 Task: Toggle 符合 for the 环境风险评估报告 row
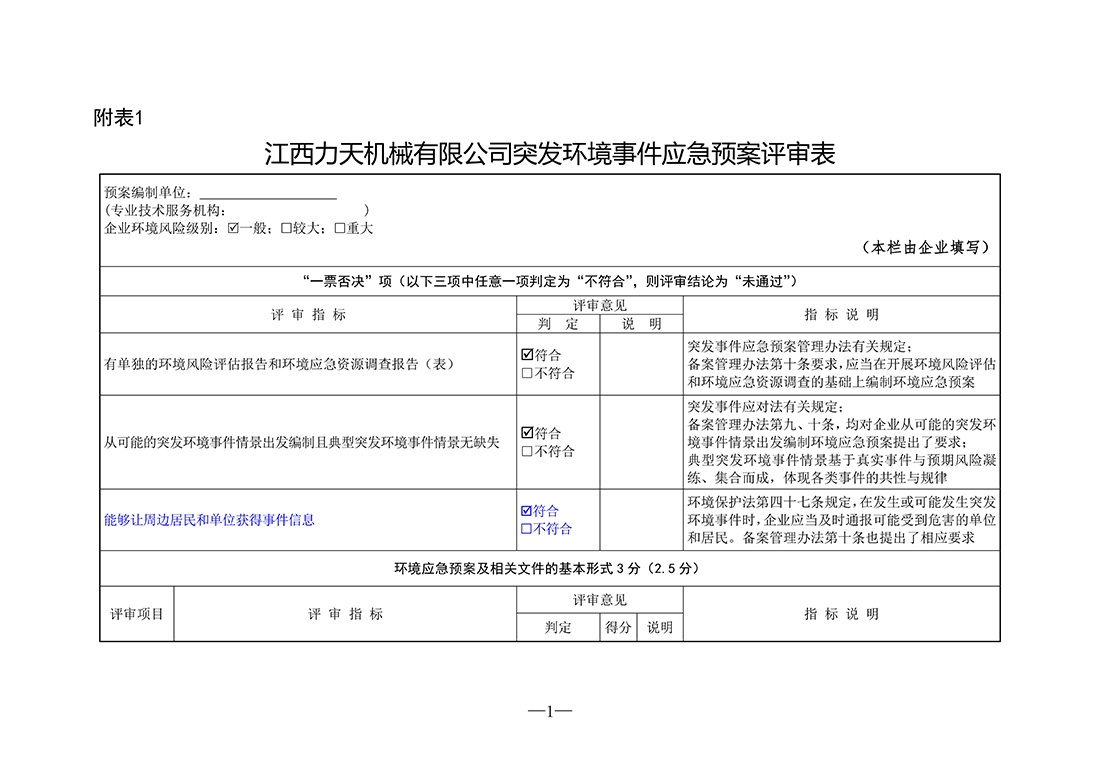(x=527, y=355)
